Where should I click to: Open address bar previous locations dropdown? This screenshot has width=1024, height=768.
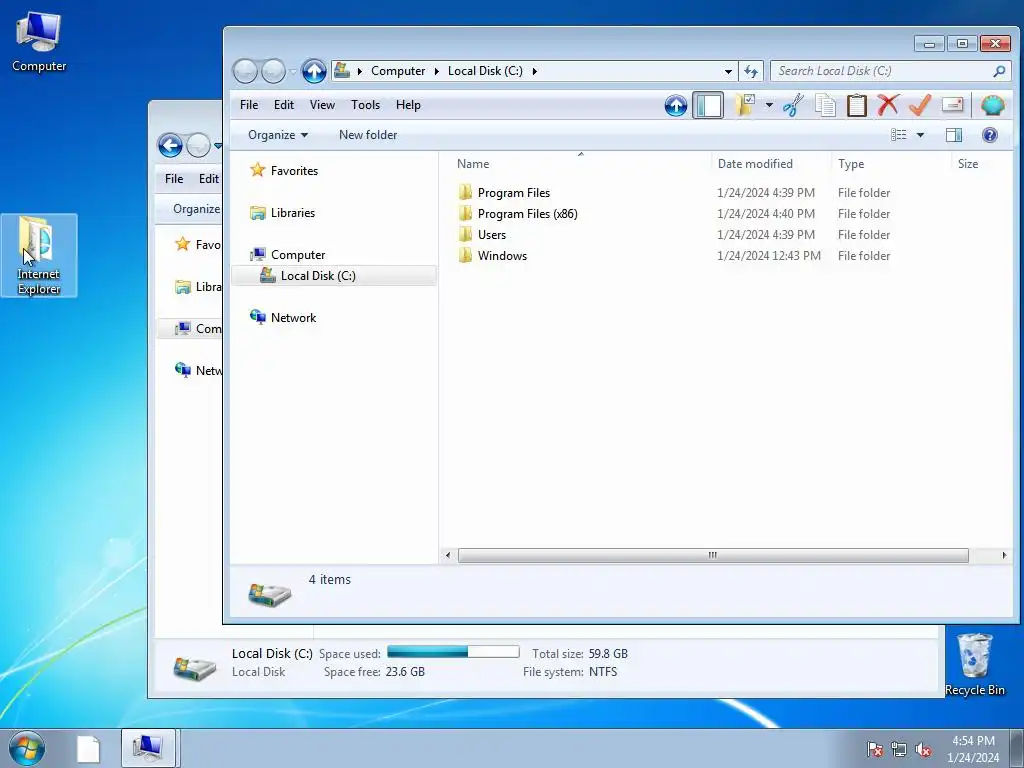pos(728,71)
